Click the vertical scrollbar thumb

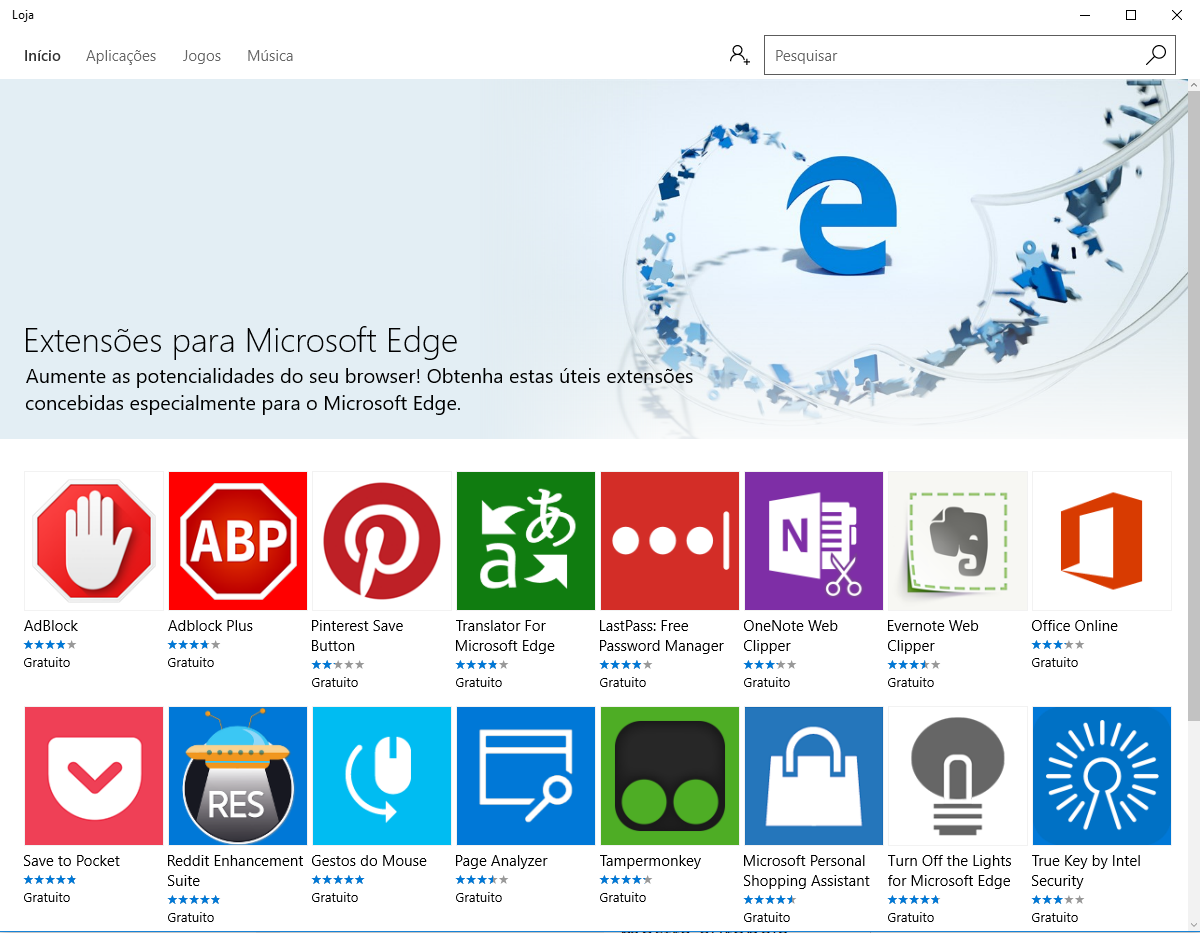tap(1193, 405)
